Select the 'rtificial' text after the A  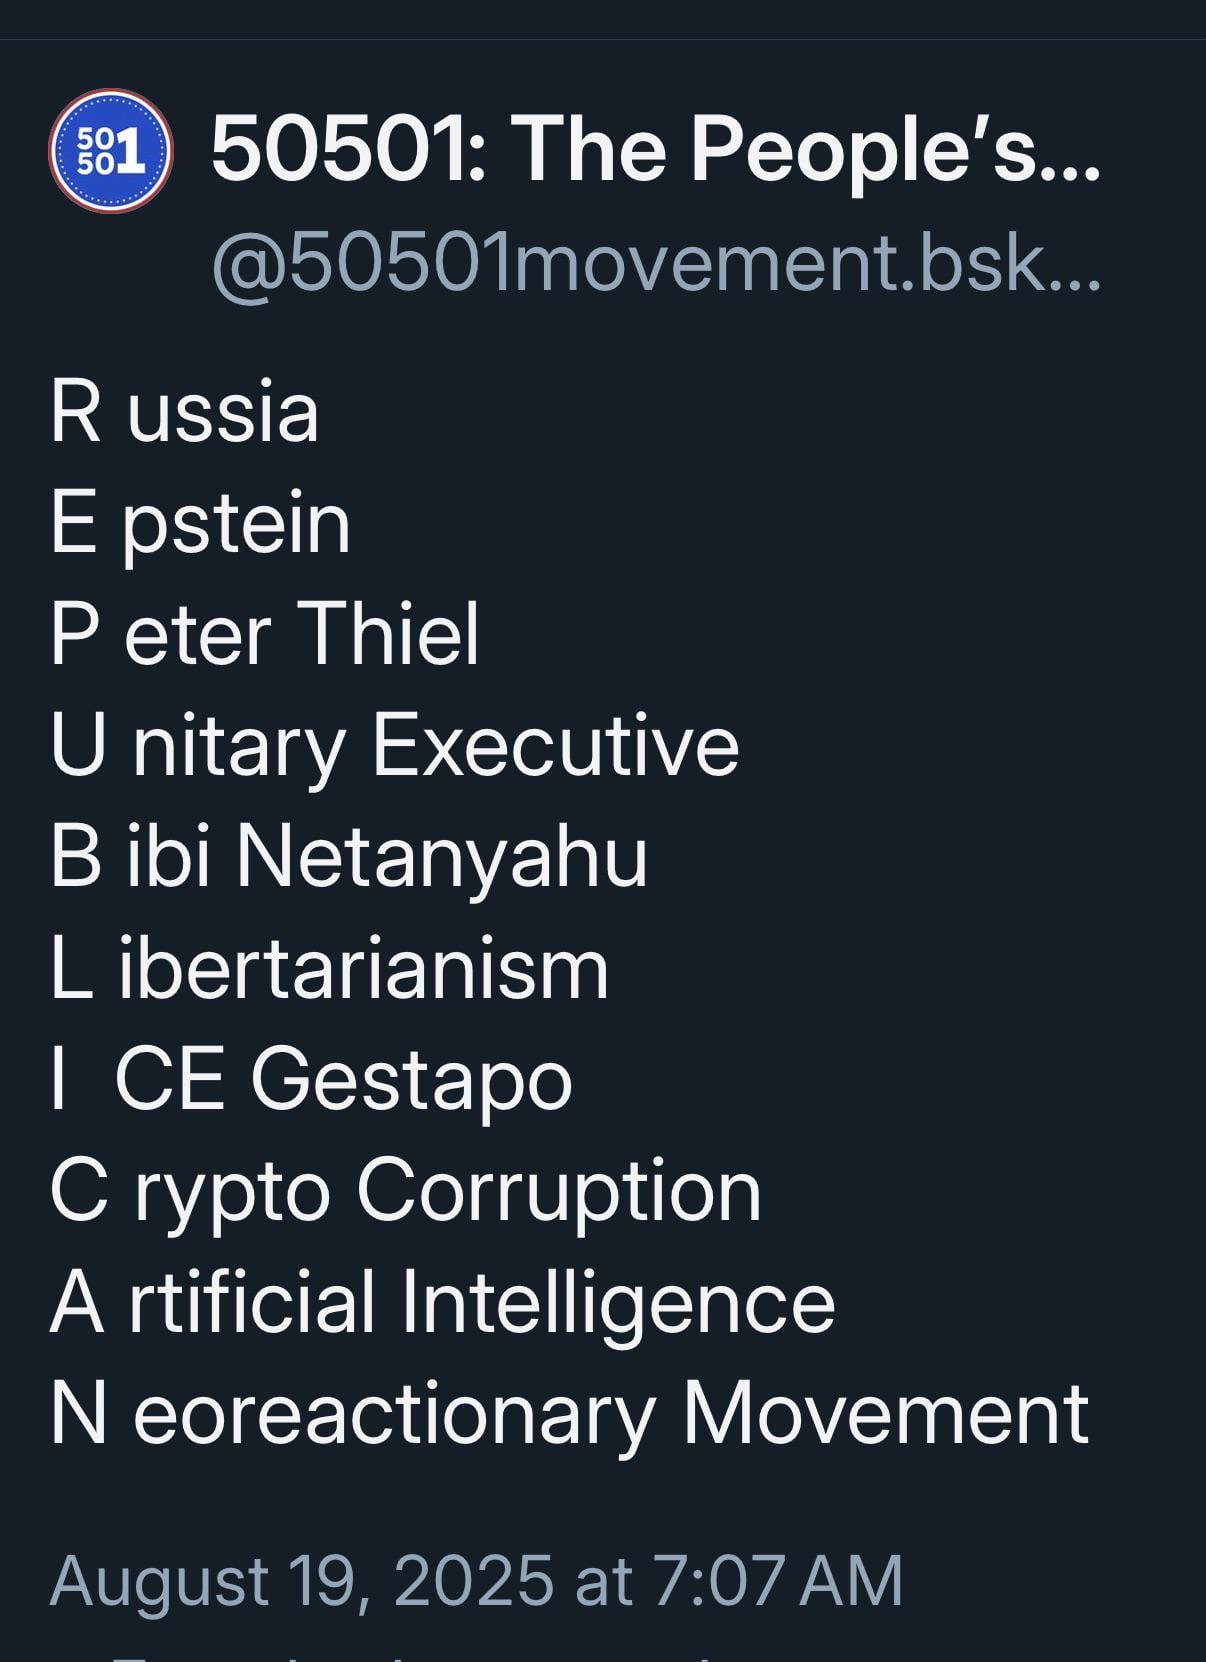tap(251, 1302)
